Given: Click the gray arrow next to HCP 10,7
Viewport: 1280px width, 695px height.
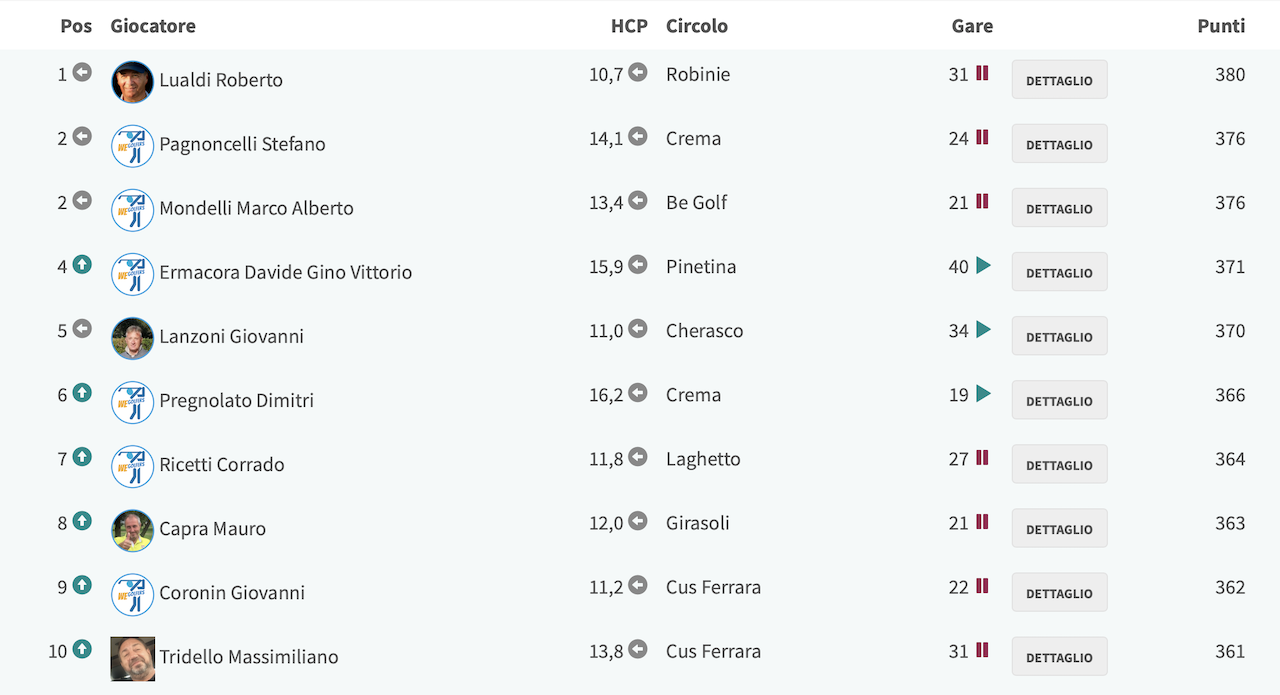Looking at the screenshot, I should tap(638, 73).
